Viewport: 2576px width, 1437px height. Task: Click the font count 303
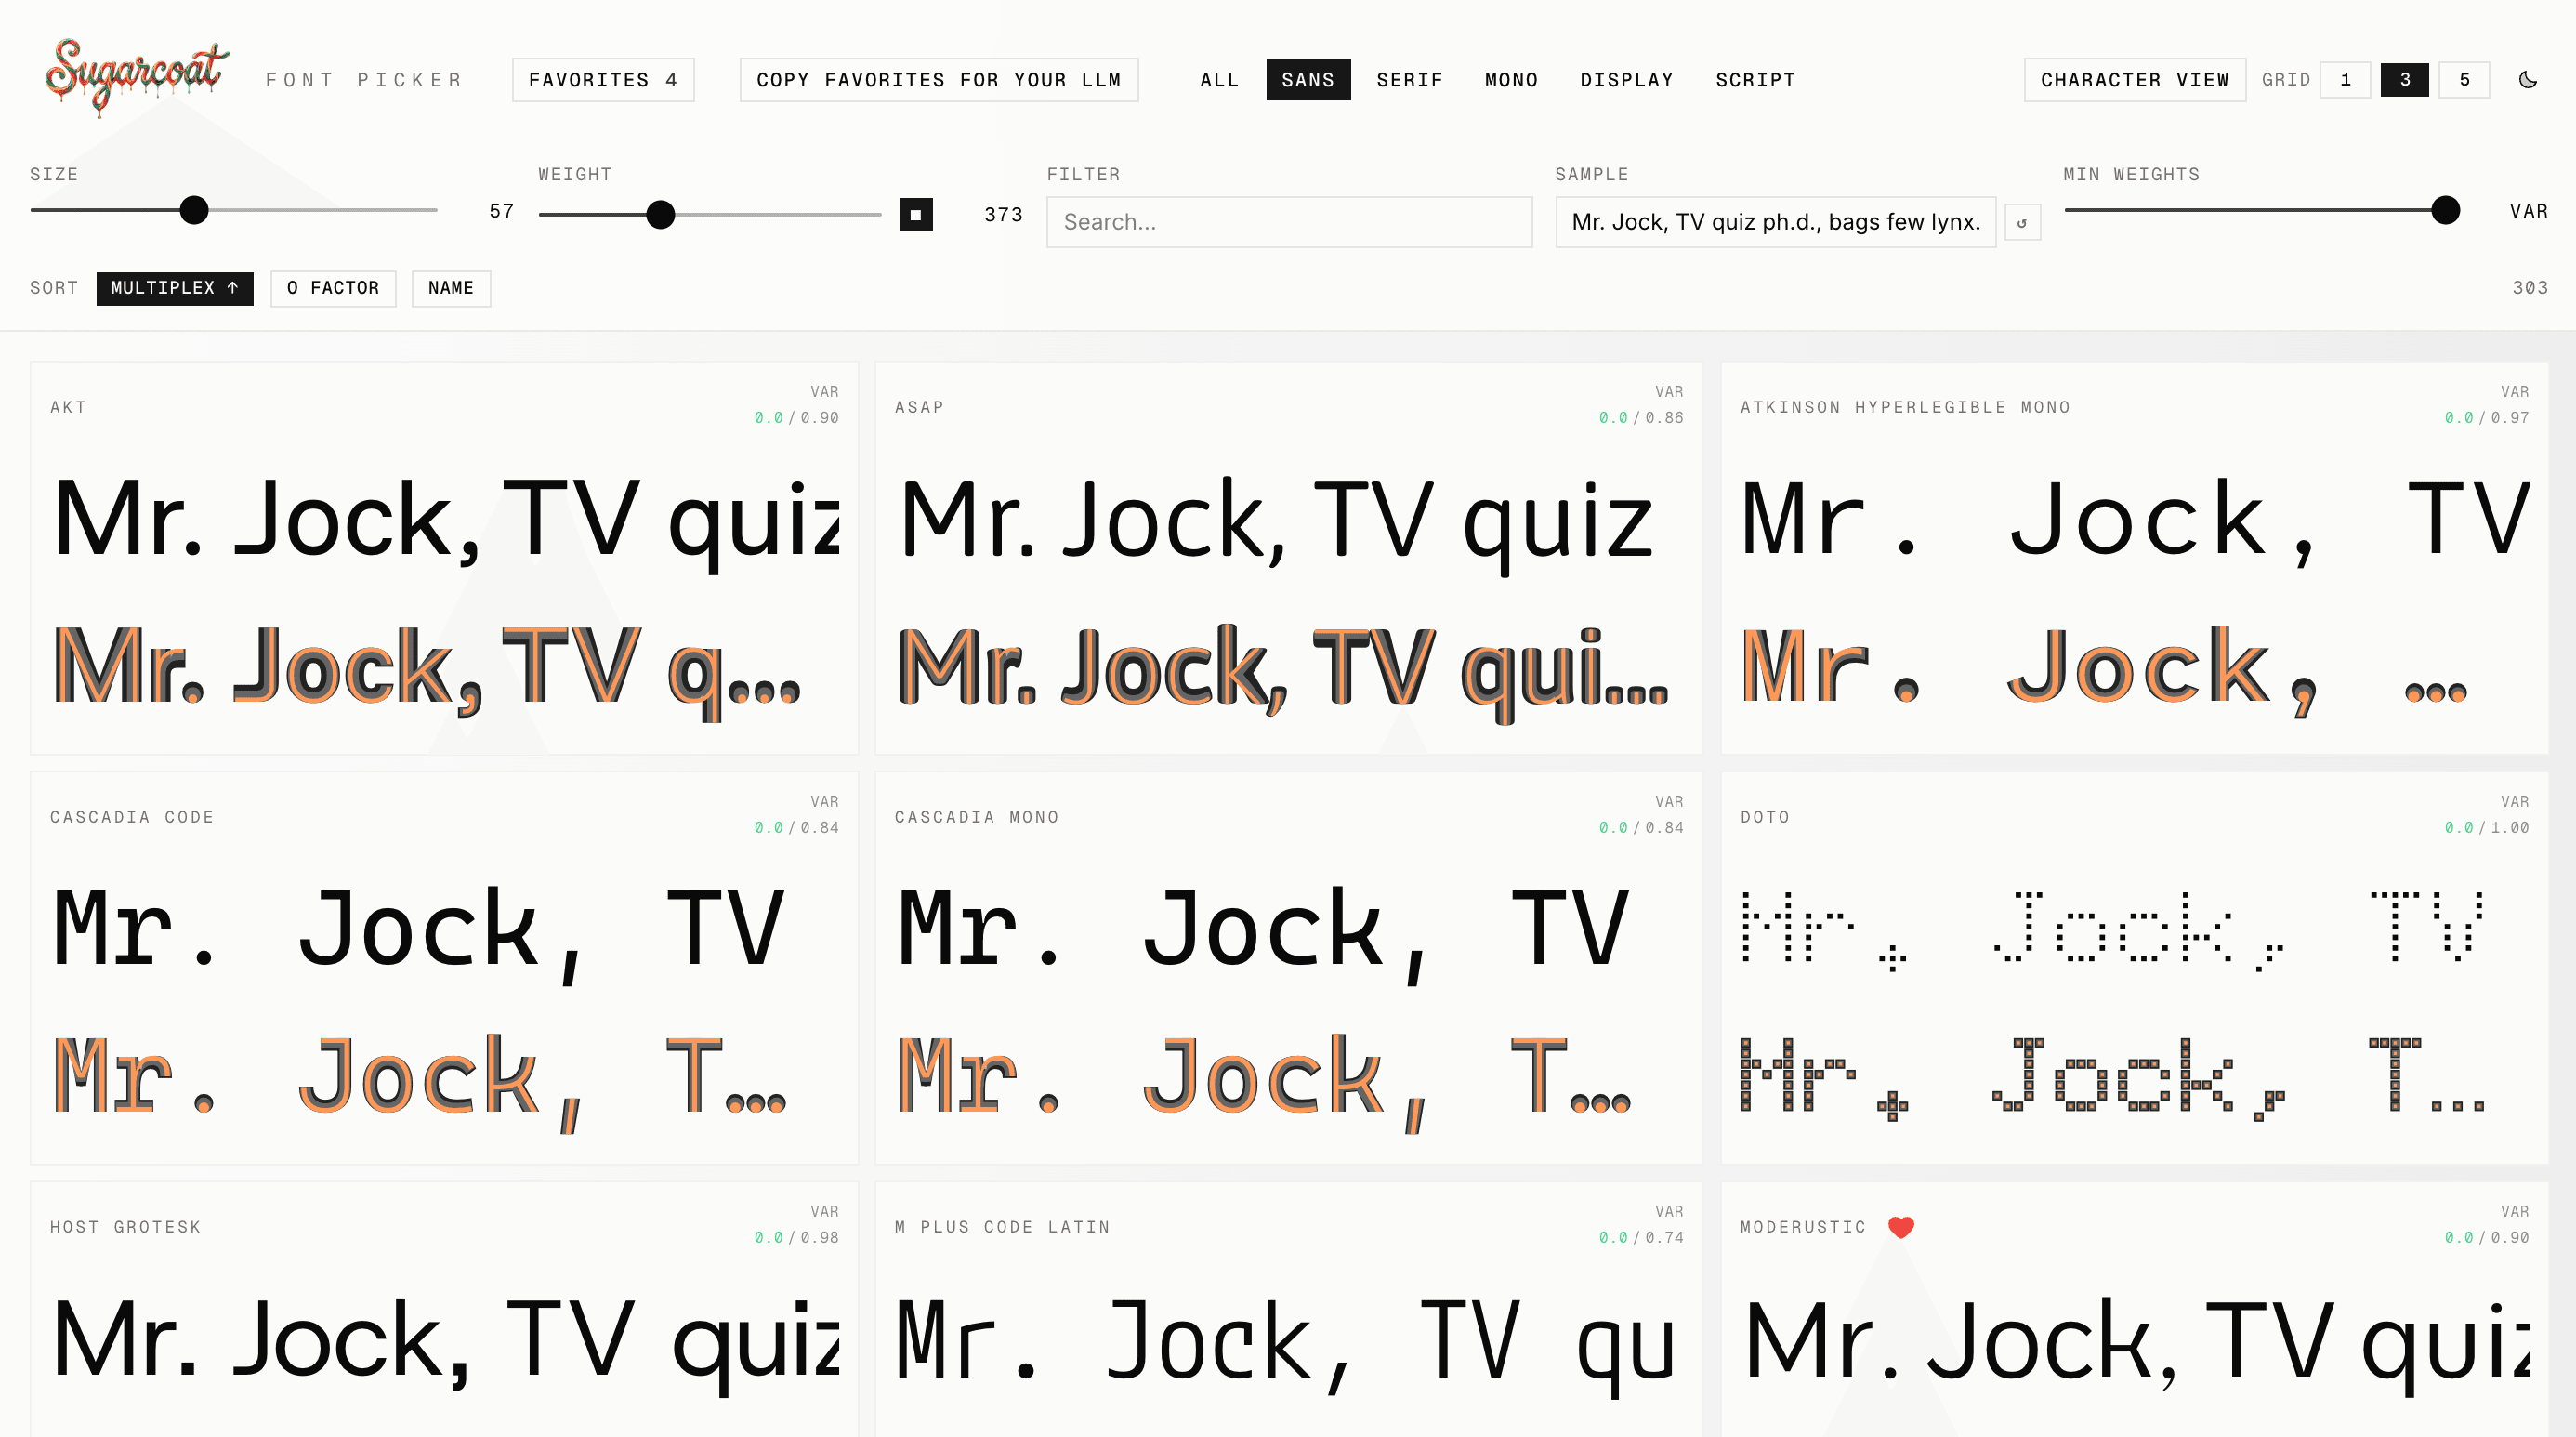[x=2530, y=288]
